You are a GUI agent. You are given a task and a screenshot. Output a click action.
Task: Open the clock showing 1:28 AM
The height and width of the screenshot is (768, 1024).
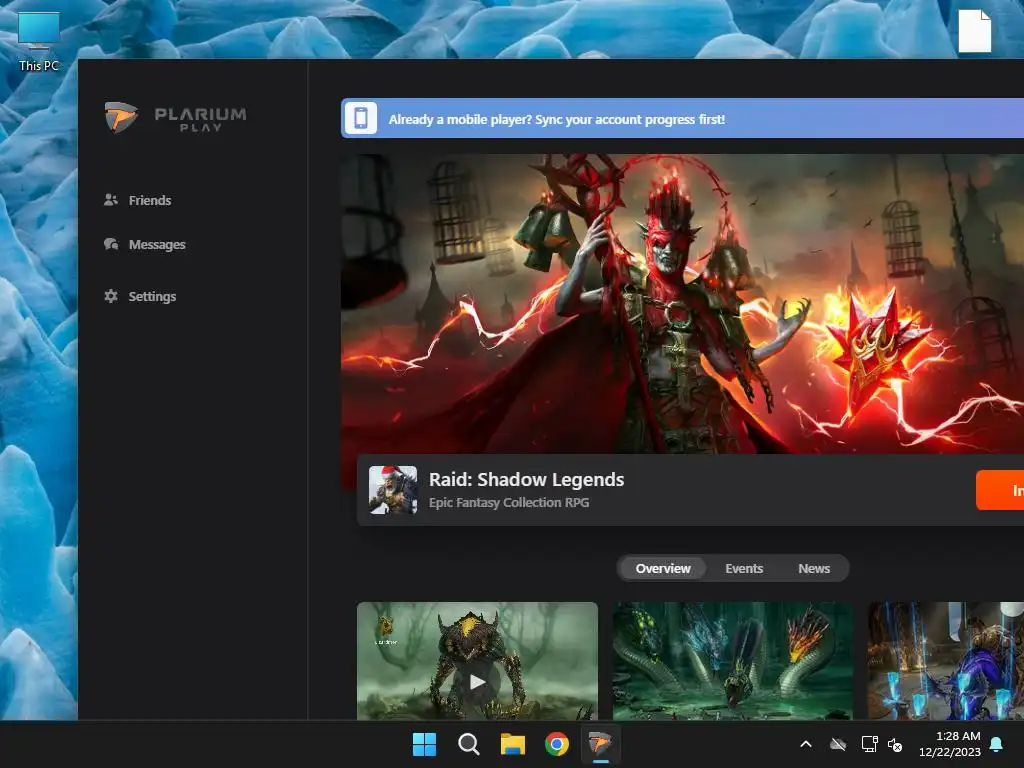pos(950,744)
